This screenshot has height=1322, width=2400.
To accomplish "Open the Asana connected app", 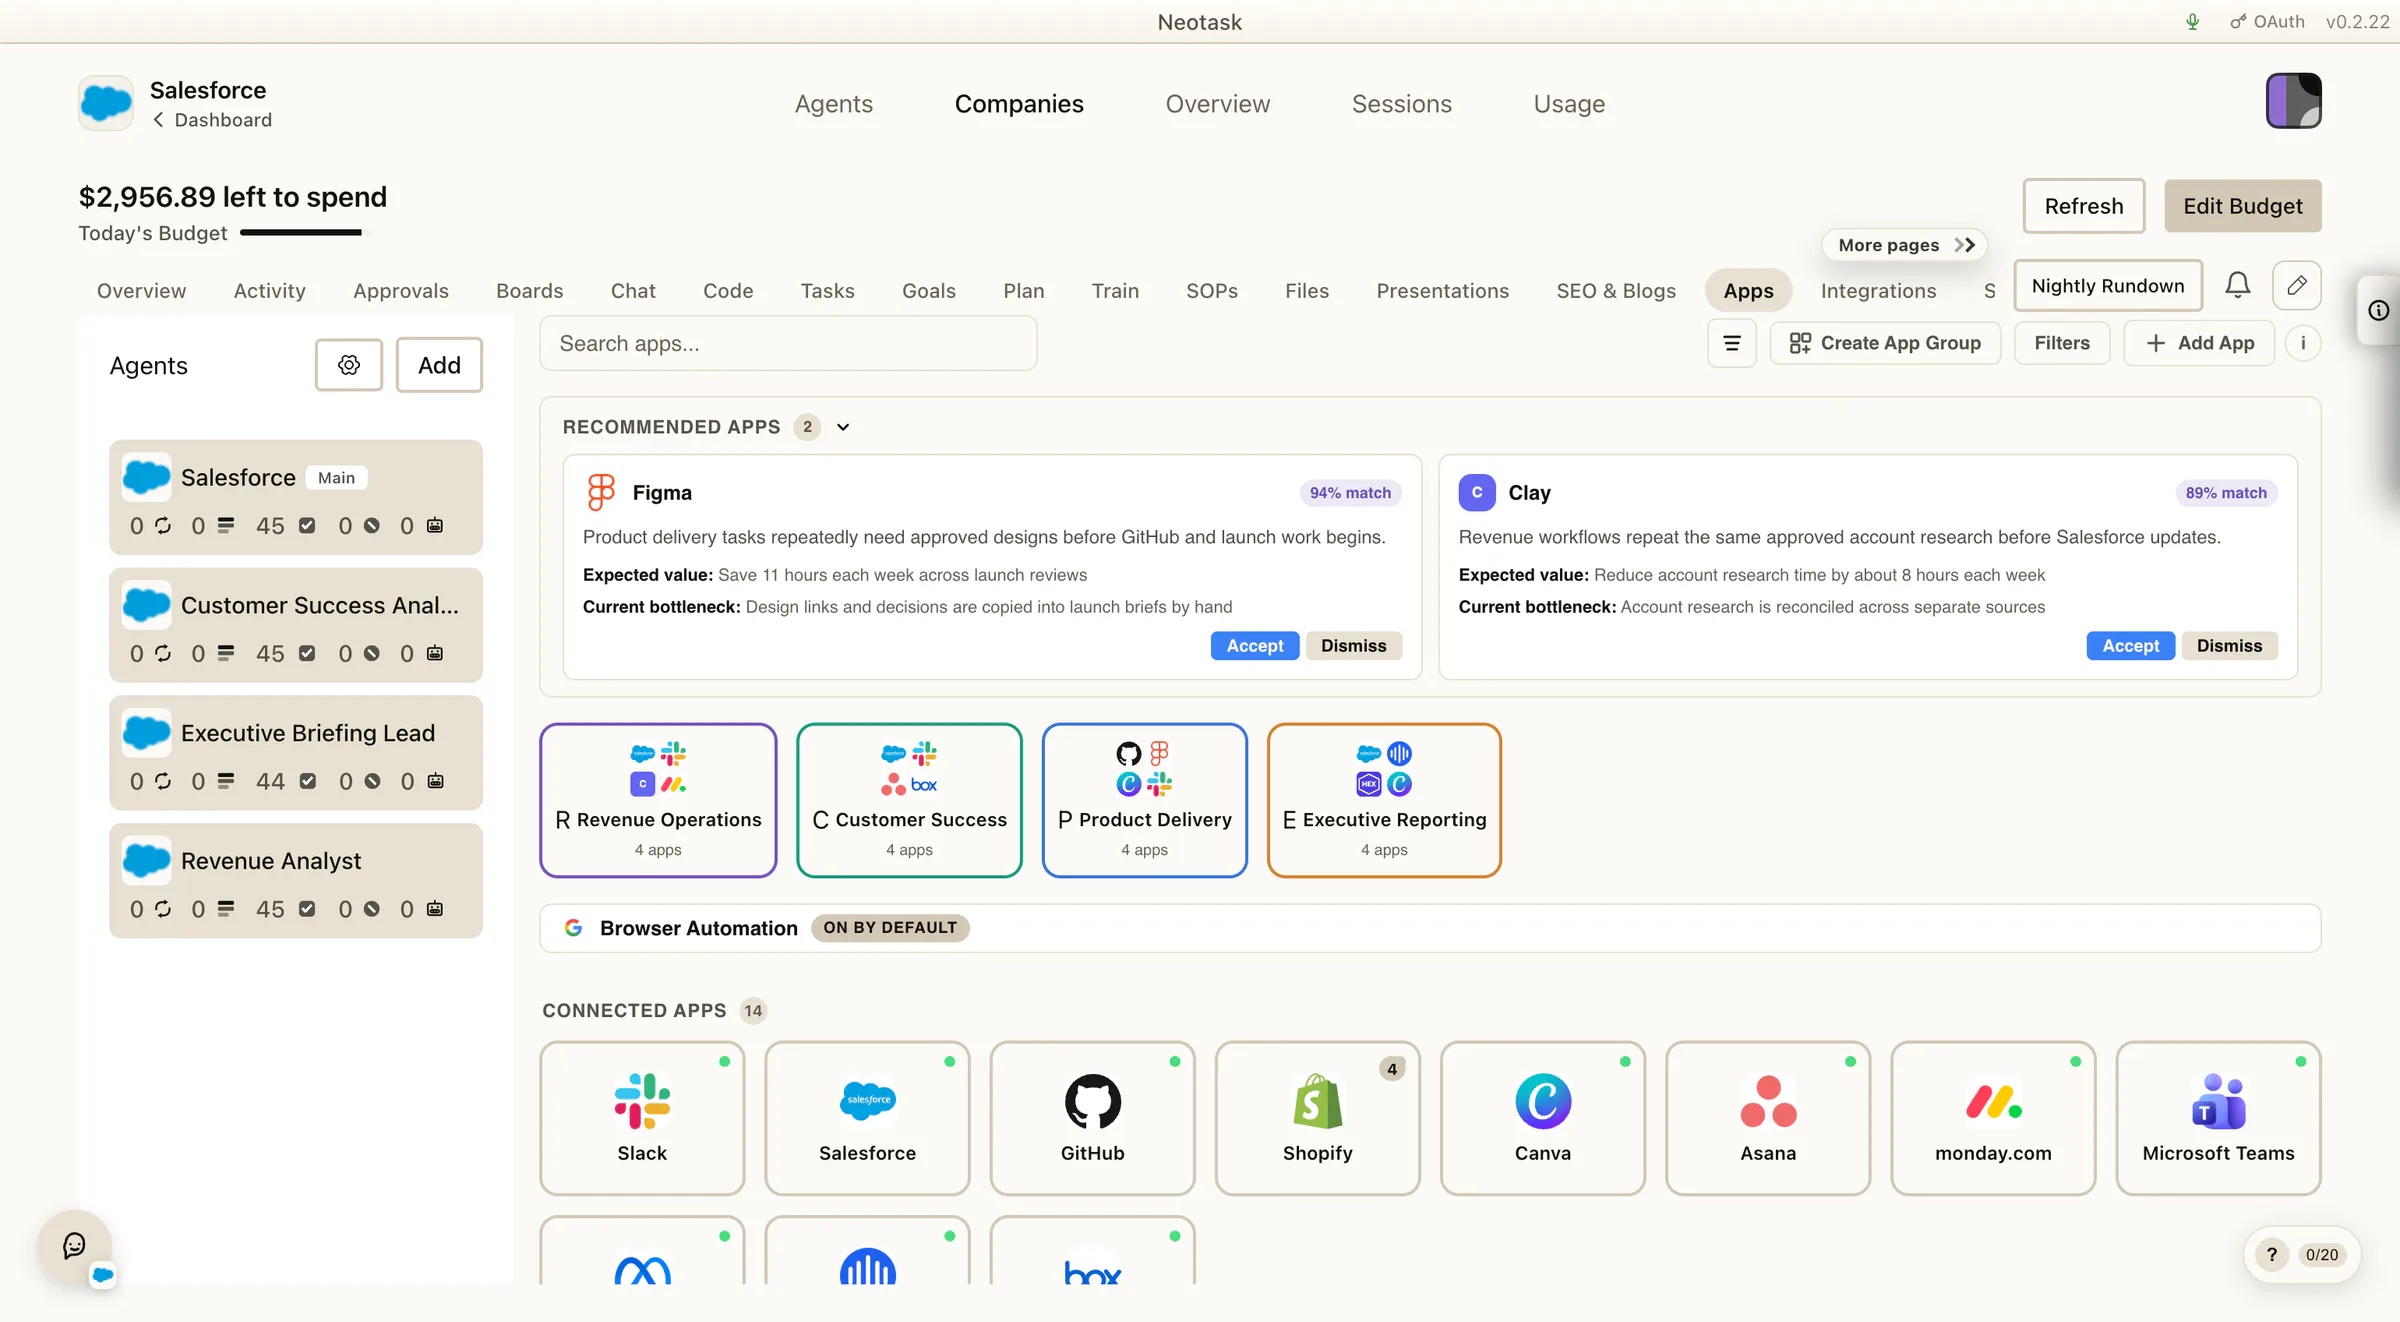I will pos(1768,1118).
